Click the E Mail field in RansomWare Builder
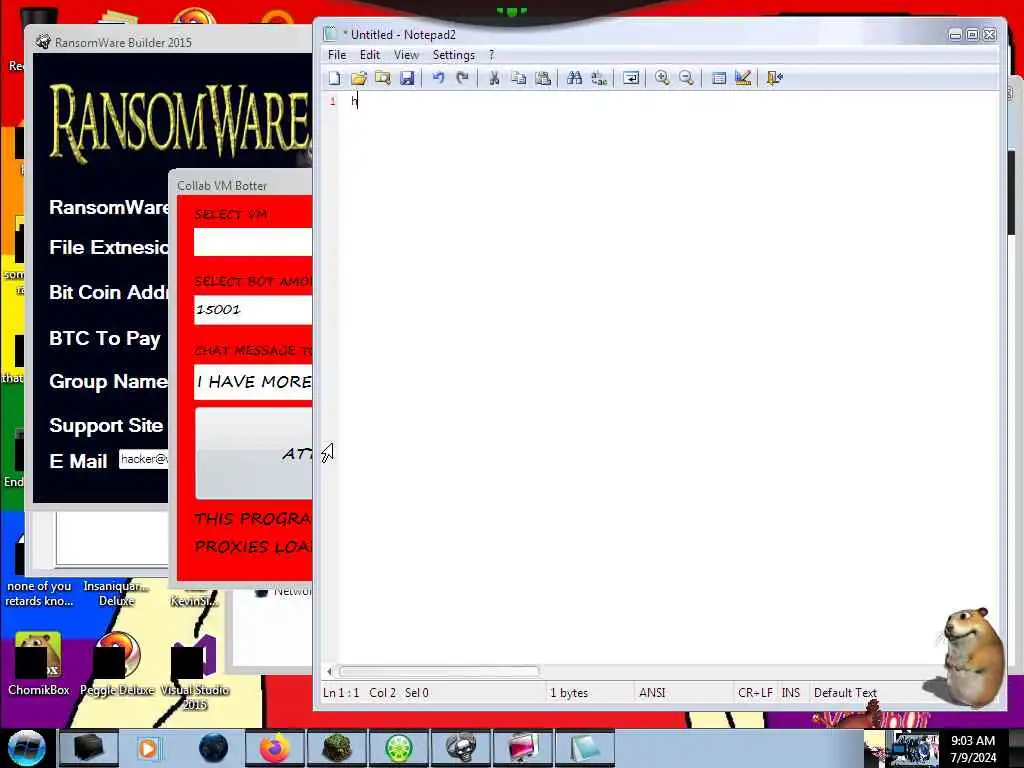This screenshot has height=768, width=1024. pyautogui.click(x=144, y=459)
